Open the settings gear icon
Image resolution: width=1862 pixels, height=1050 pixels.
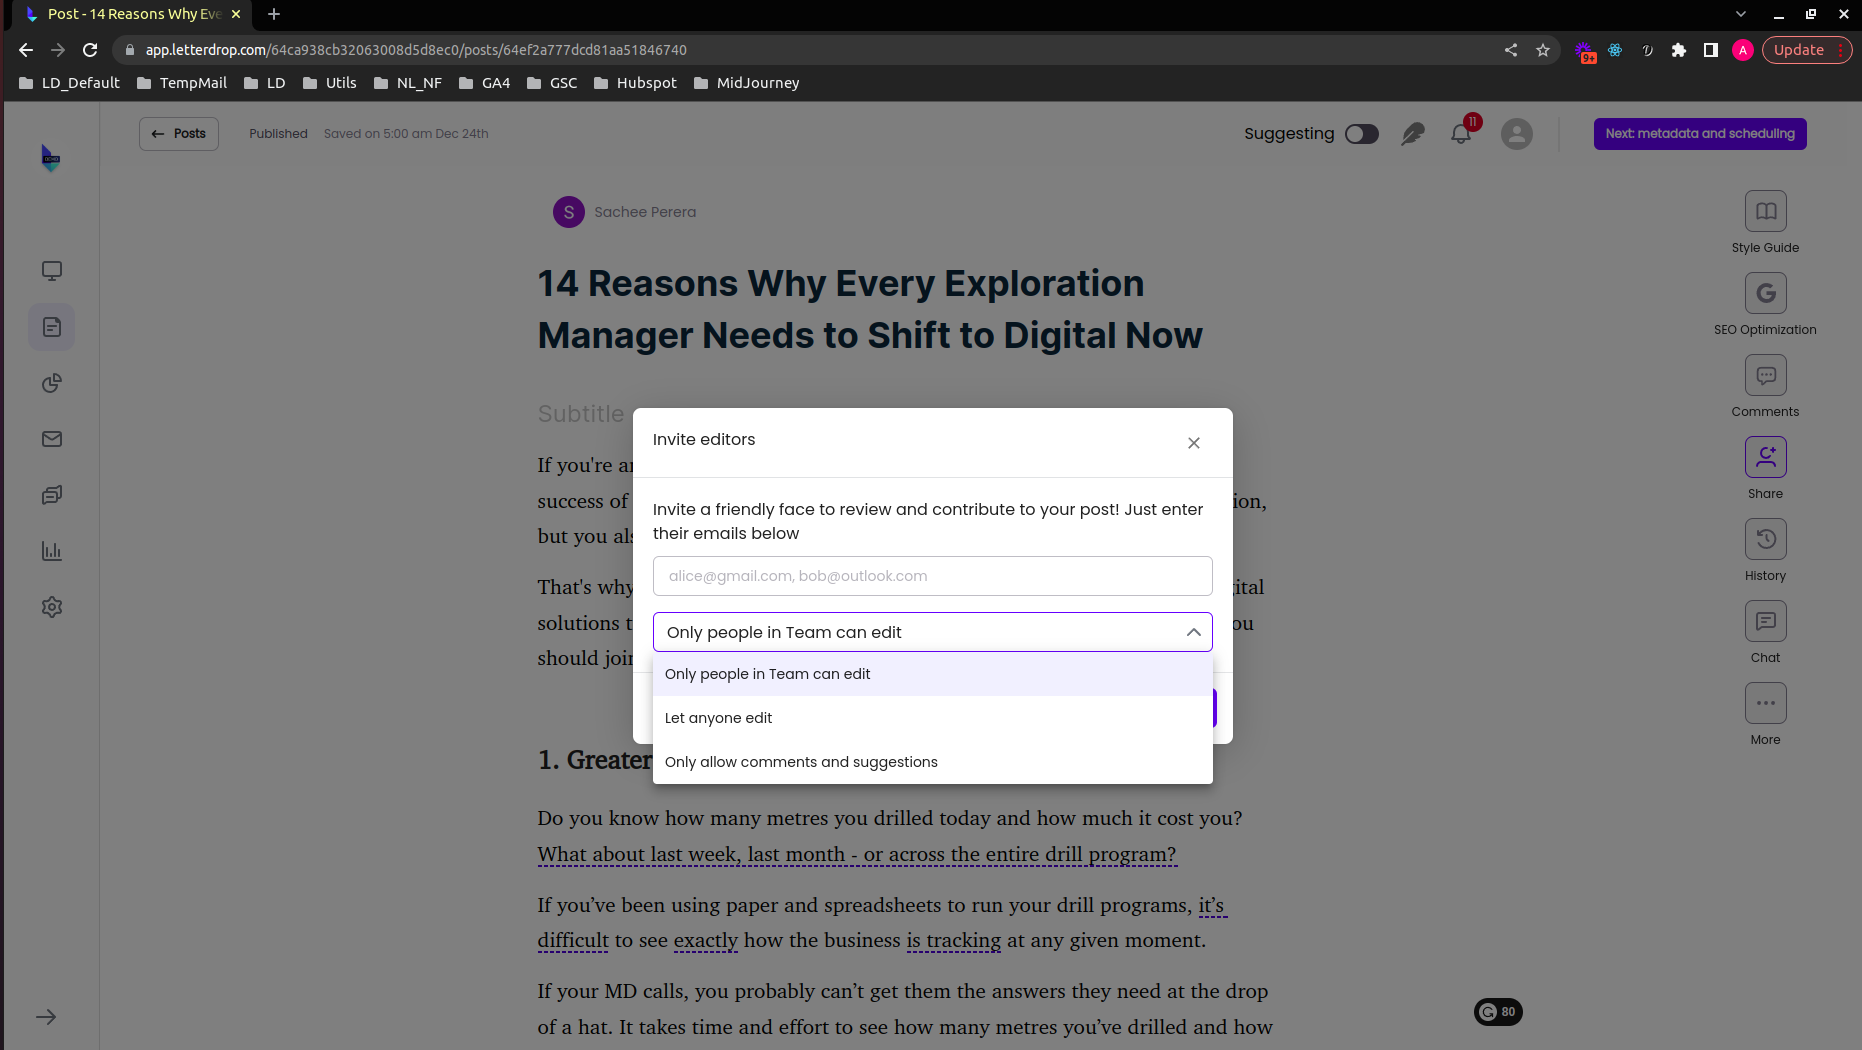(x=52, y=607)
